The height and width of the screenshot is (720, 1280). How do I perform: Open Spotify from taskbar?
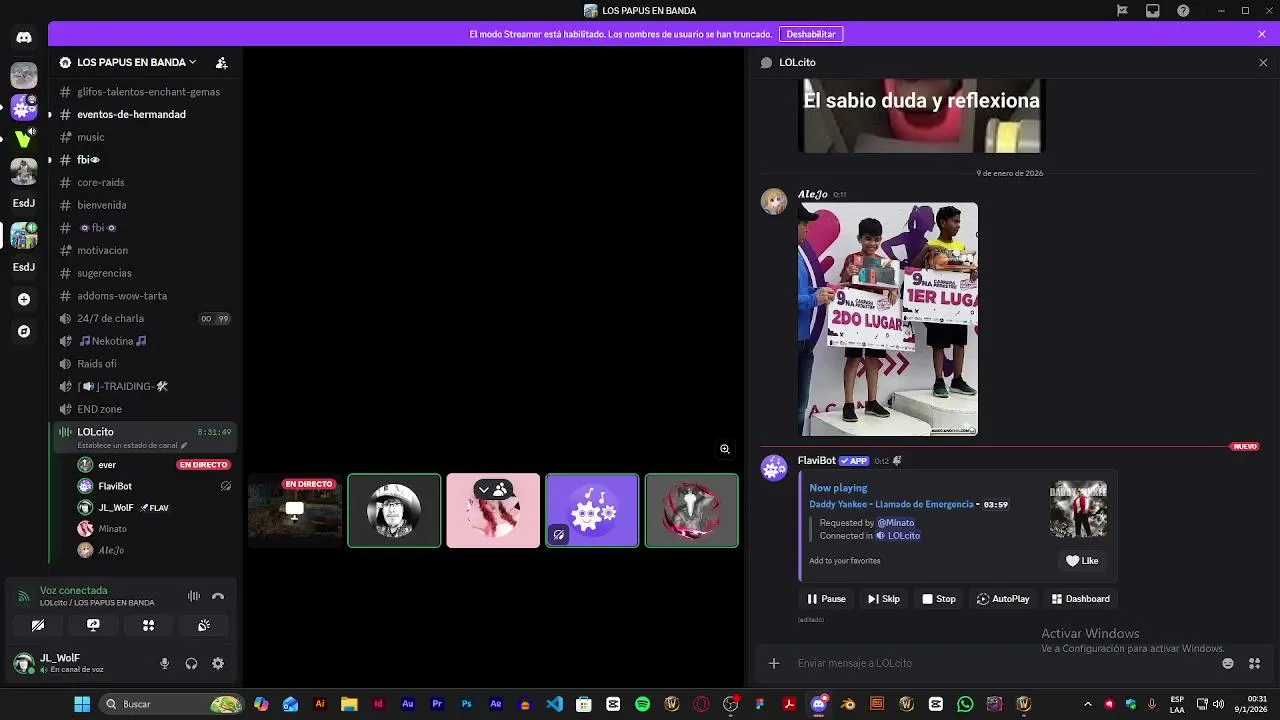(x=642, y=704)
